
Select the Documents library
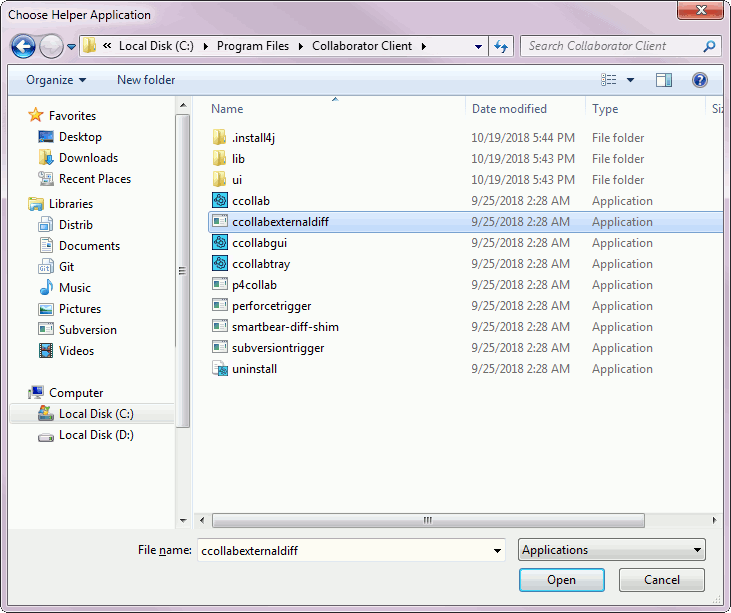point(90,246)
